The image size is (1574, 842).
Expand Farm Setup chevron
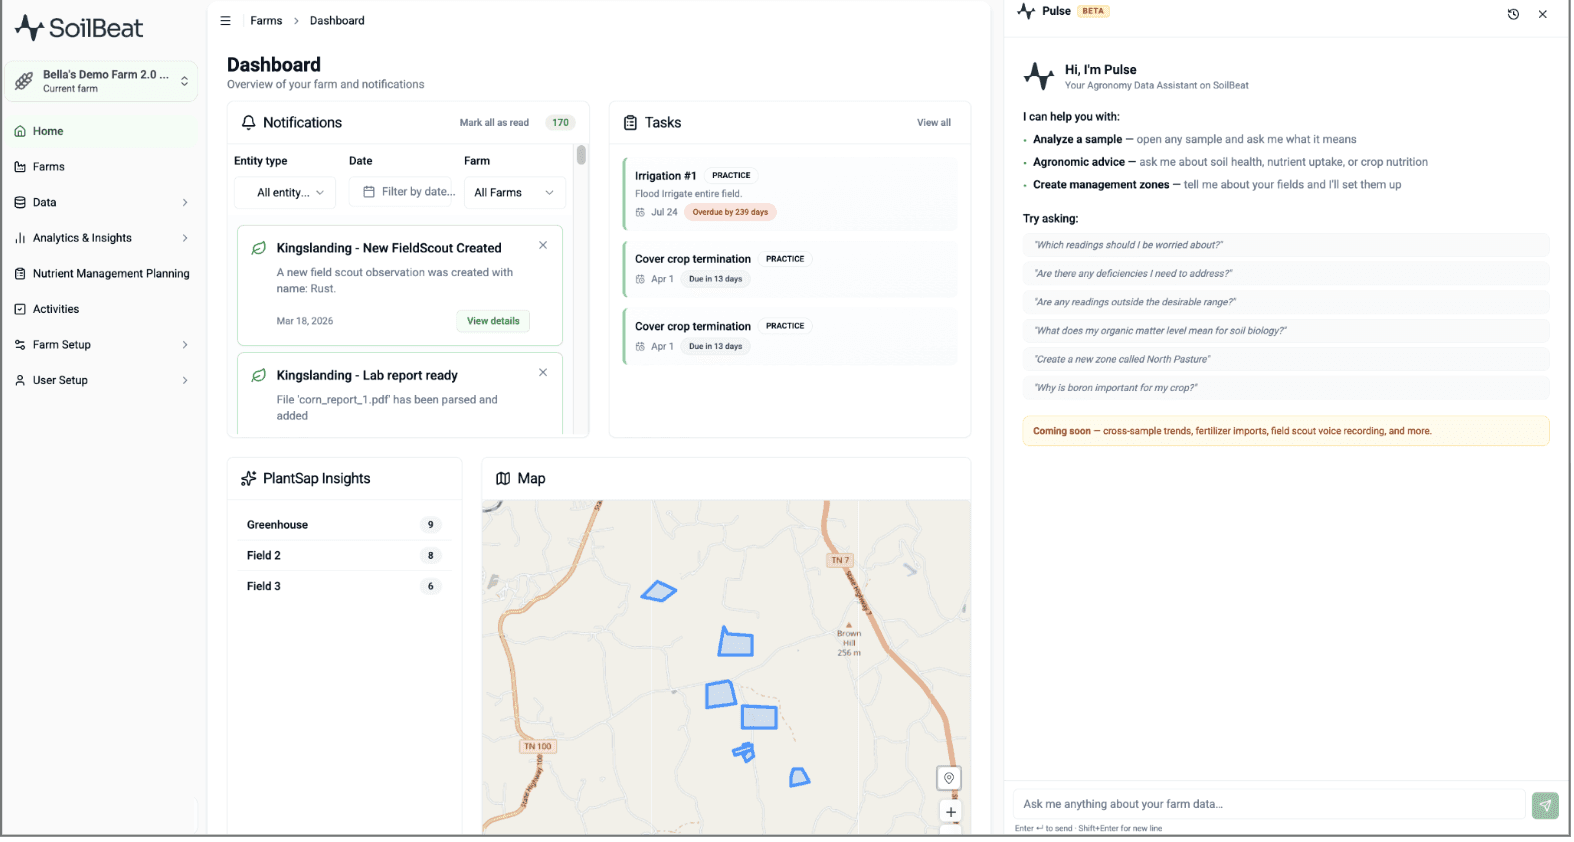point(185,345)
